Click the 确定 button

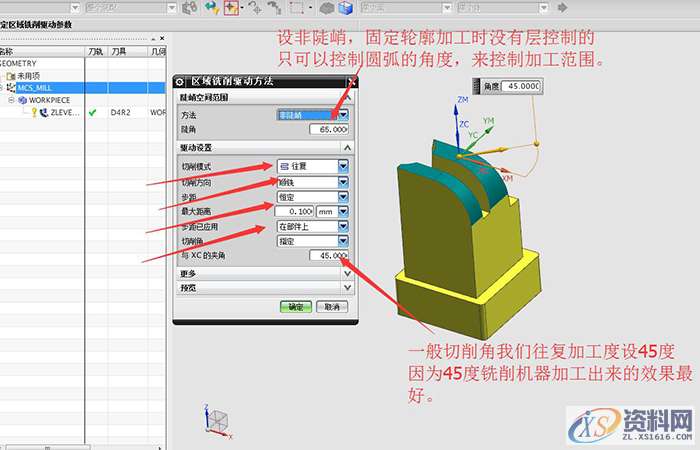click(x=296, y=307)
